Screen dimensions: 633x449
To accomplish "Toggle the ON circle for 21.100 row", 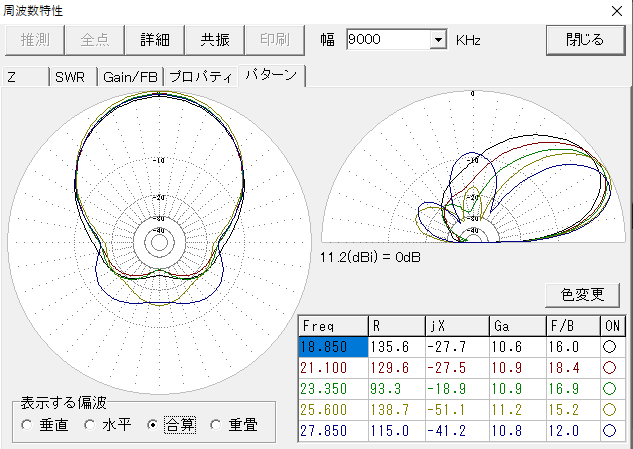I will click(x=611, y=367).
